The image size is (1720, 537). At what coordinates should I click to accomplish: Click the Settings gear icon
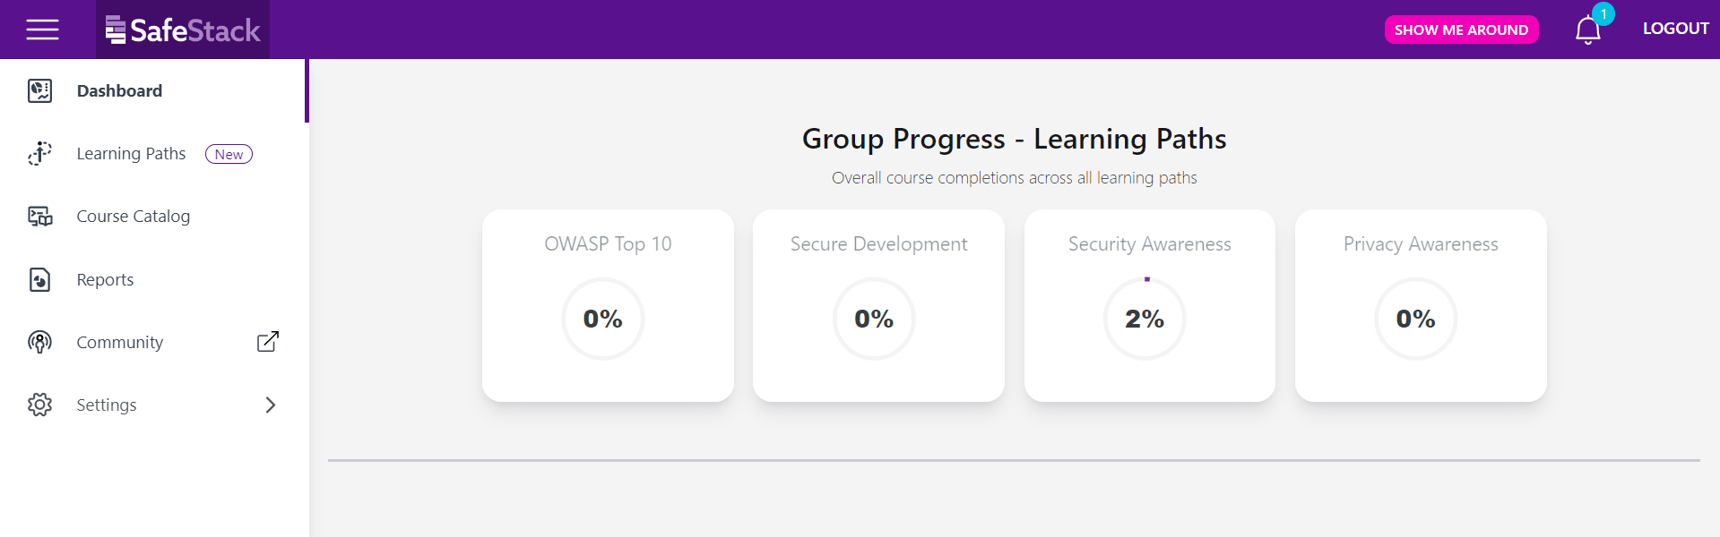click(x=40, y=405)
